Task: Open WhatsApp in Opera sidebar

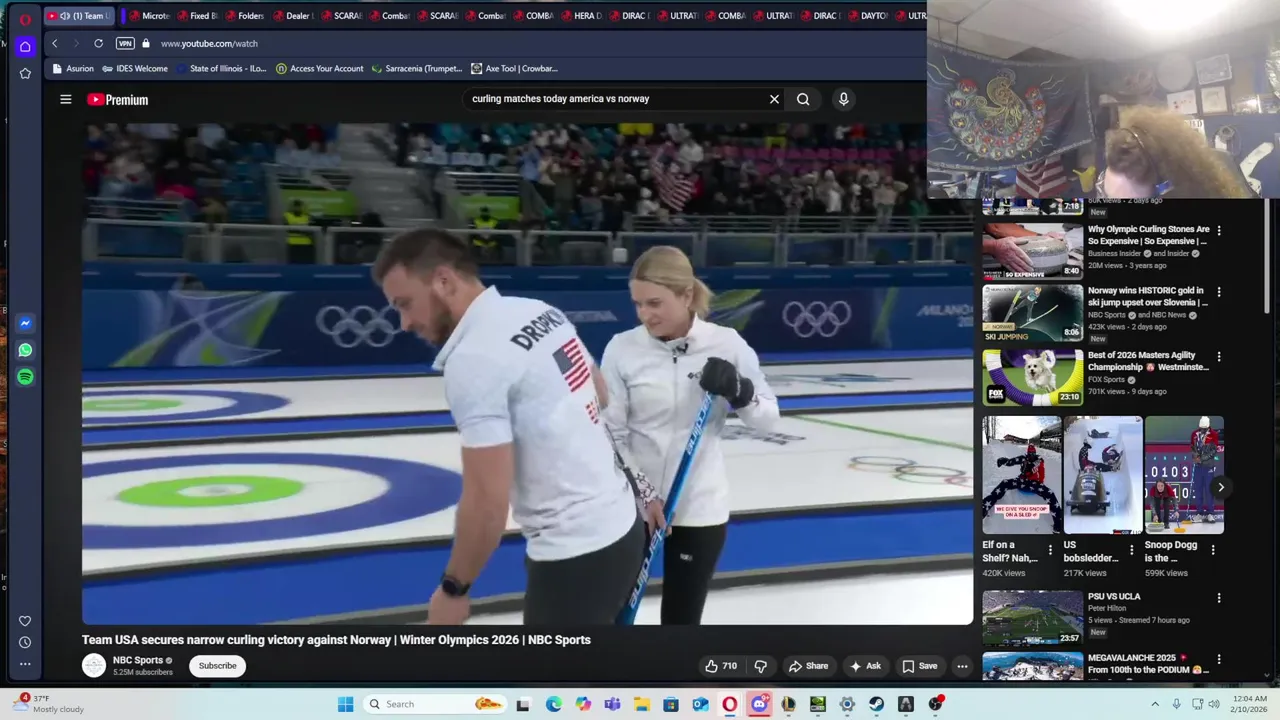Action: click(25, 350)
